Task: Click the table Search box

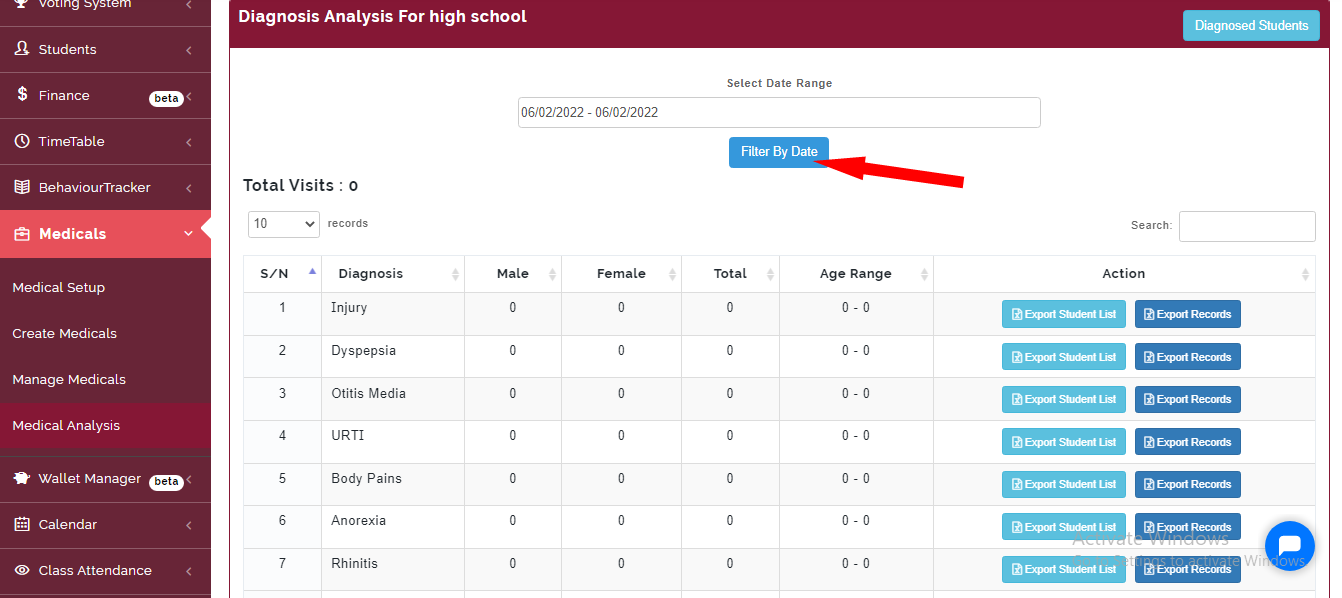Action: (1247, 226)
